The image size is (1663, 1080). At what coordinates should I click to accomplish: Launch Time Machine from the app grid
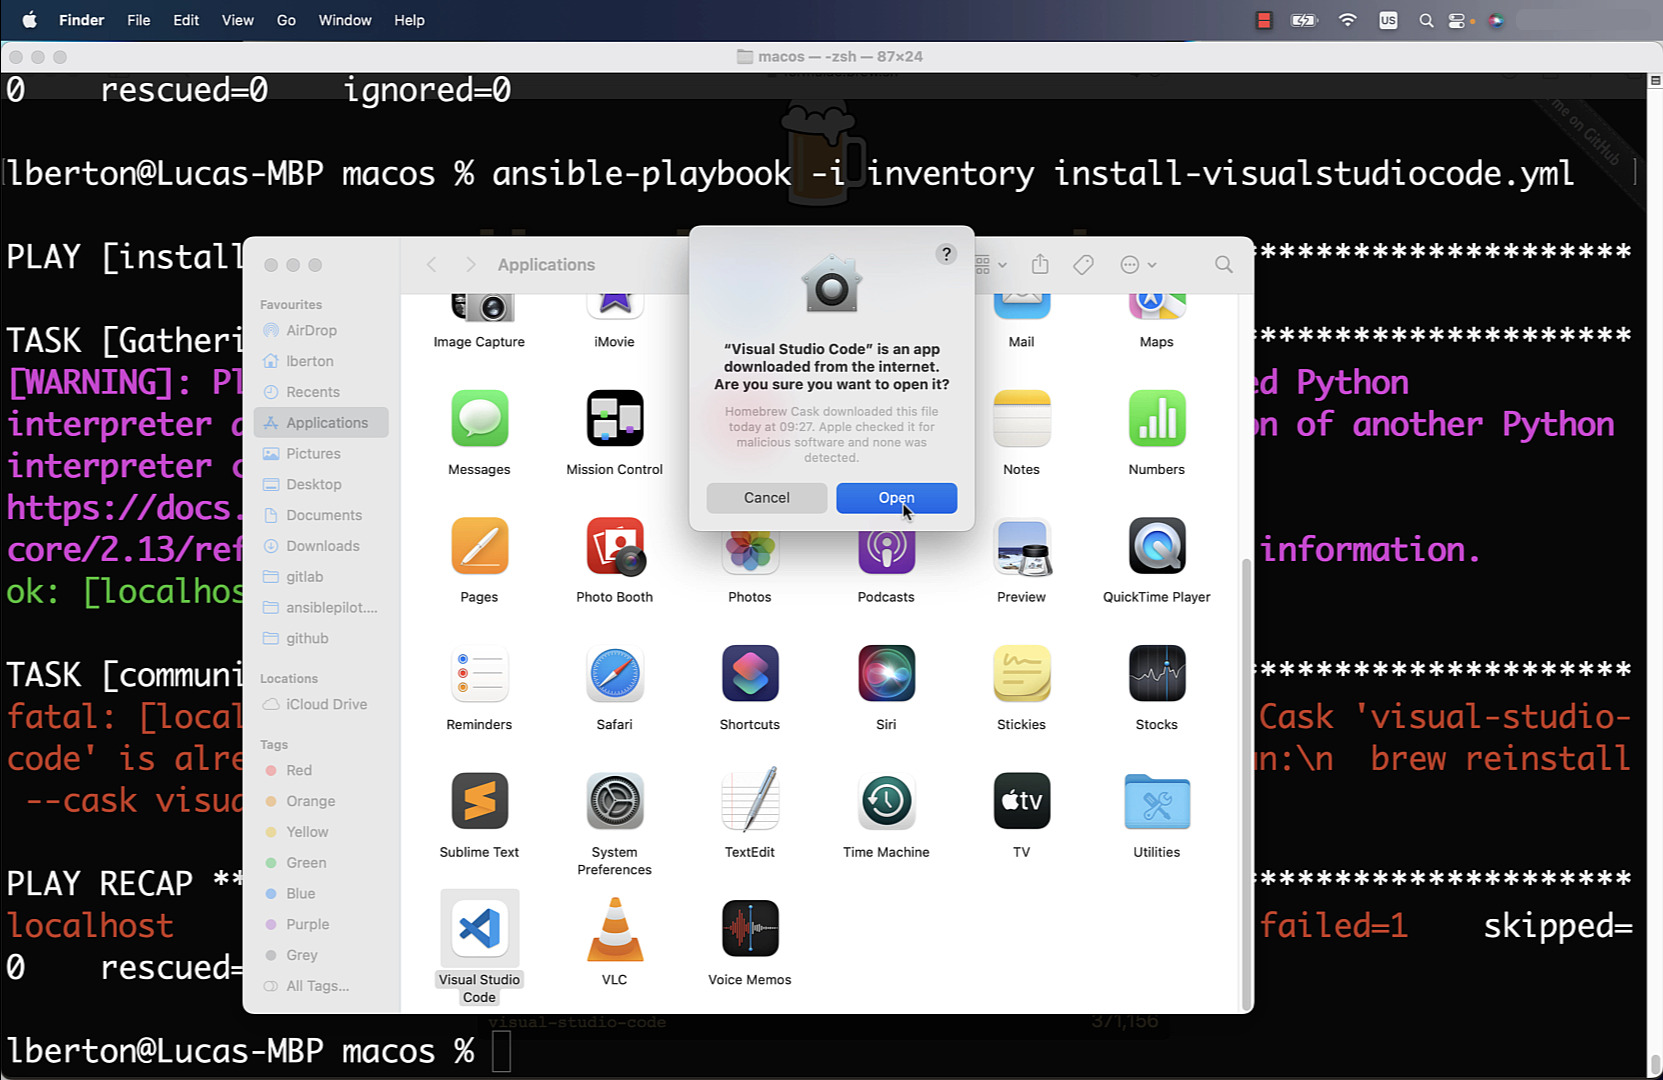coord(886,801)
